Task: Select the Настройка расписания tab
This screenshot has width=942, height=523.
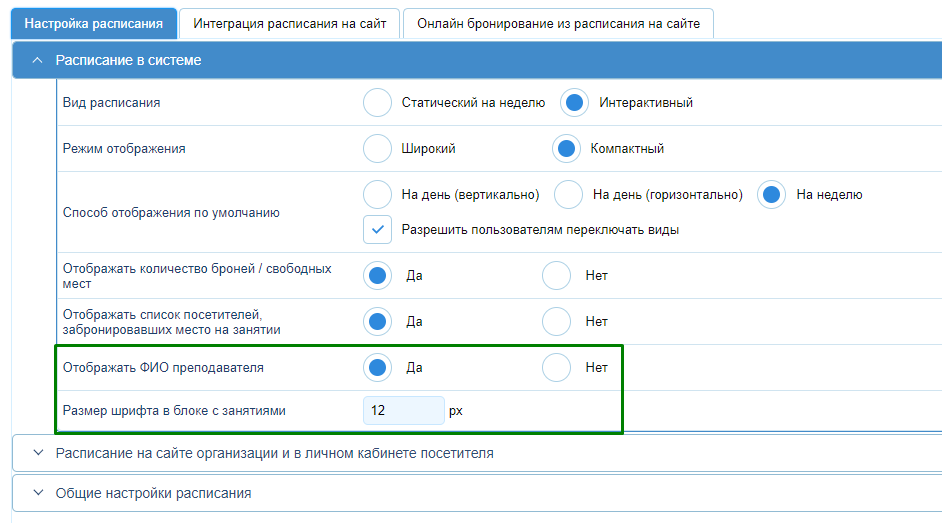Action: [94, 24]
